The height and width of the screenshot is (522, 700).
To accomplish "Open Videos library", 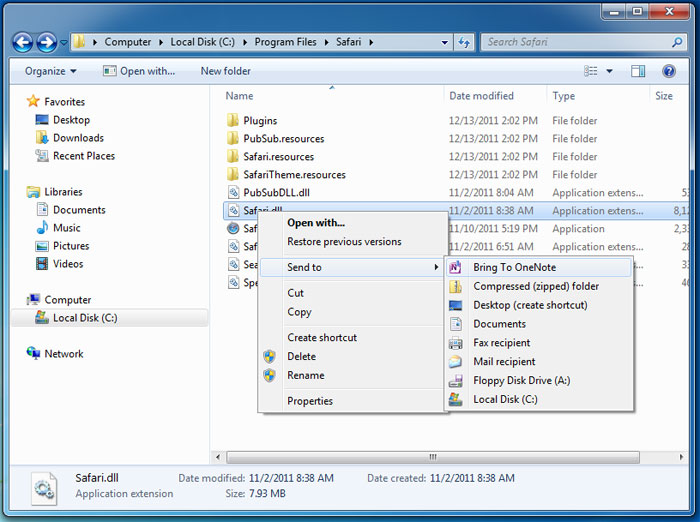I will point(68,264).
